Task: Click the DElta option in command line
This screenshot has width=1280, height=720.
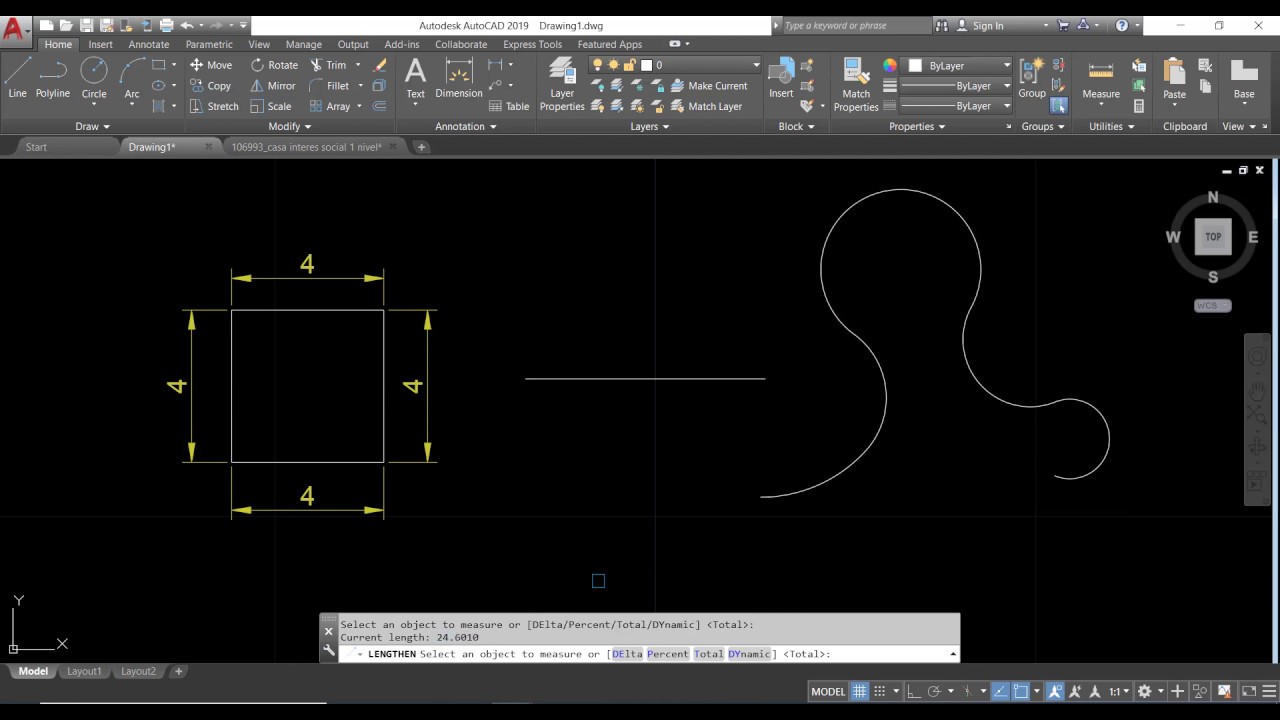Action: coord(626,654)
